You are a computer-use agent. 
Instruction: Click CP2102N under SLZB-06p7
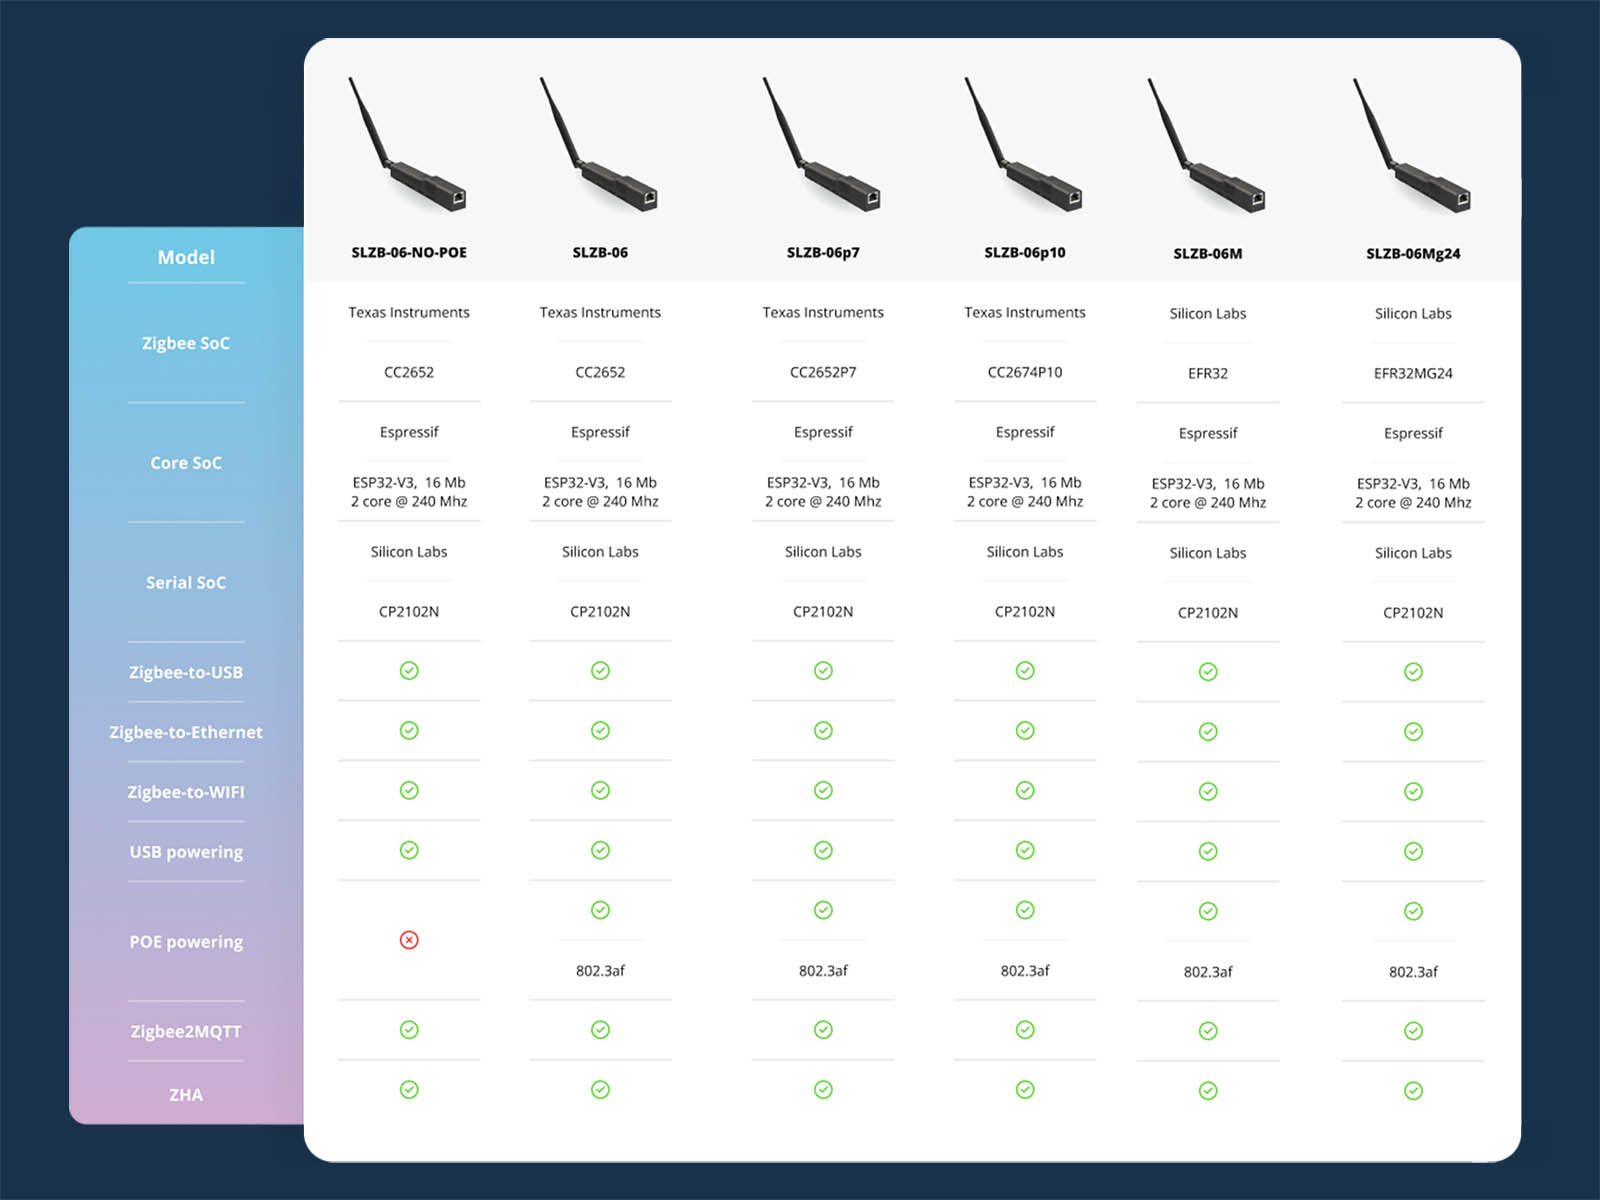[823, 611]
